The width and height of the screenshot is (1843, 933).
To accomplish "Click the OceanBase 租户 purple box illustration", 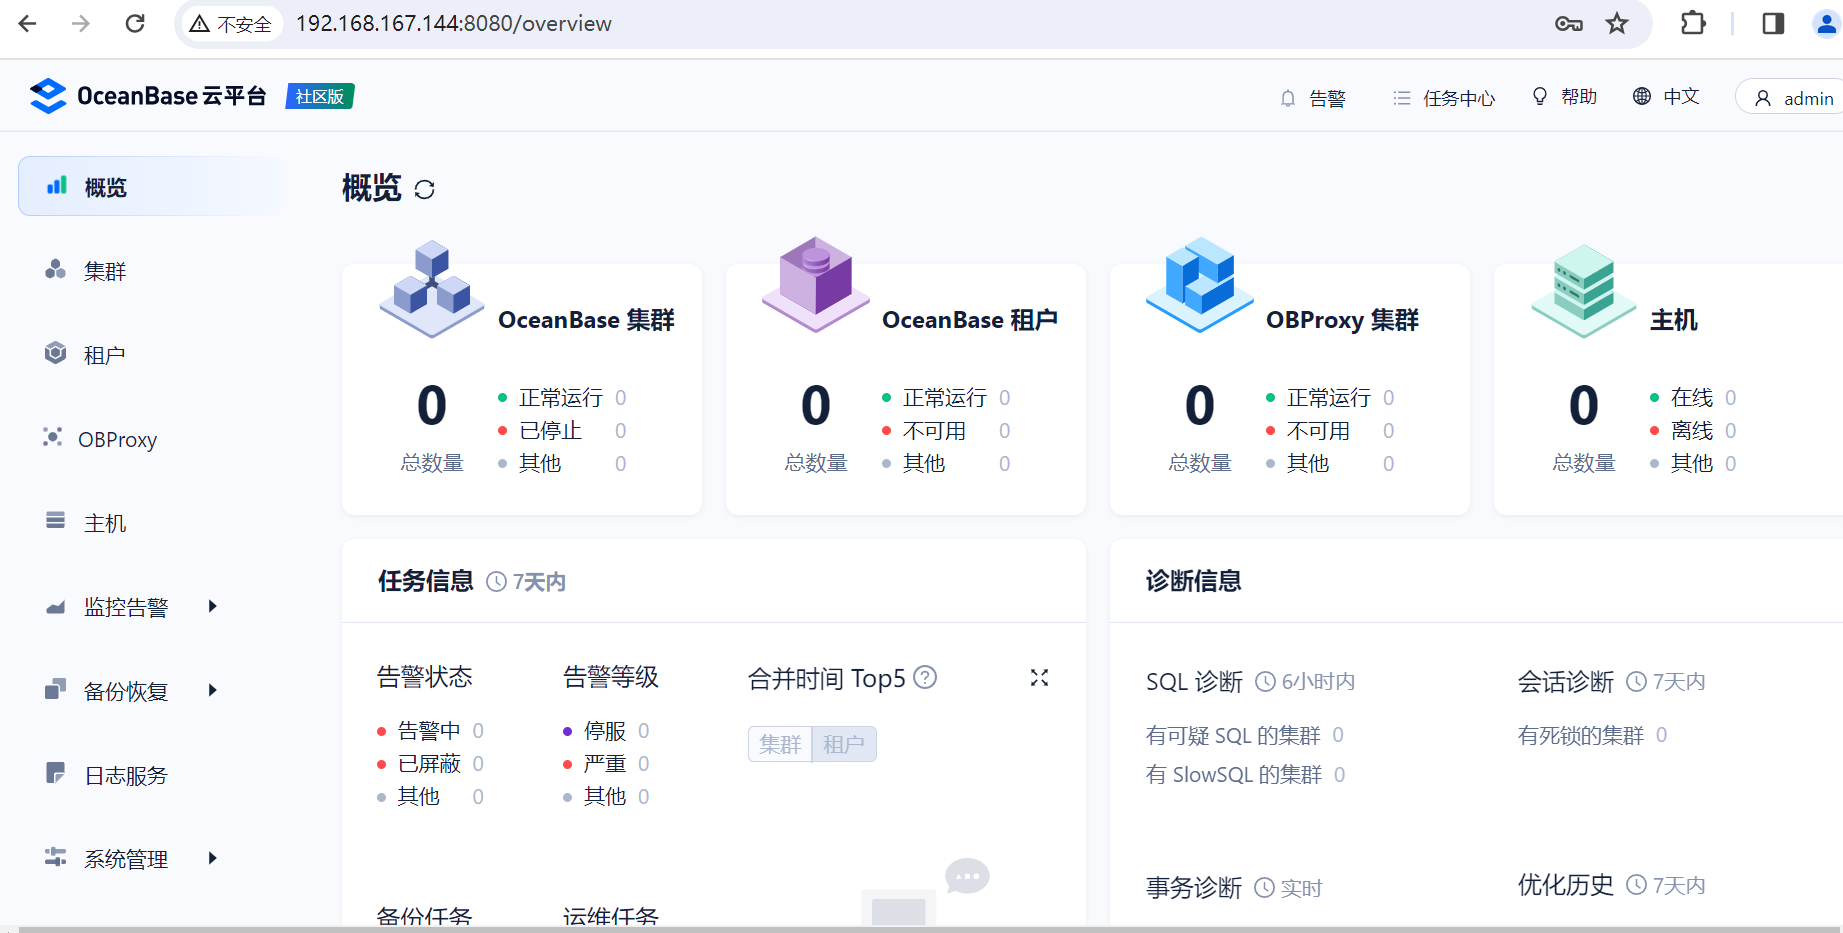I will pyautogui.click(x=816, y=284).
